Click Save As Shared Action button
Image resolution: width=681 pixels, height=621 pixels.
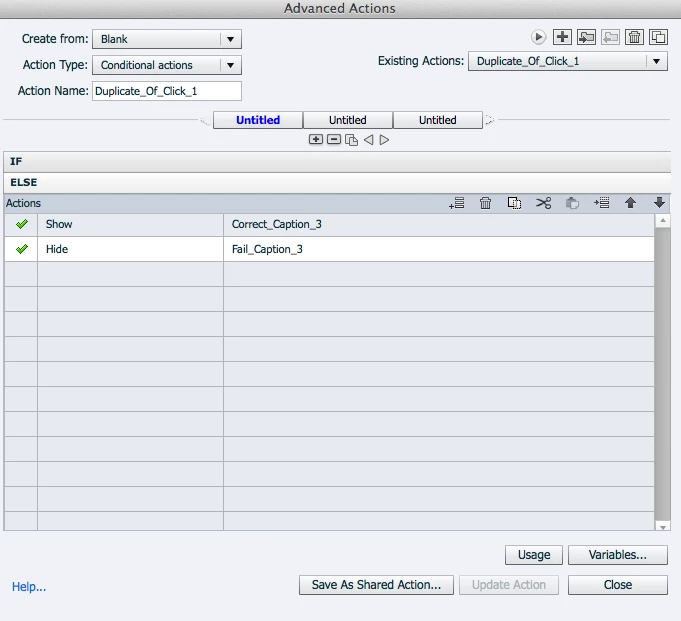click(376, 585)
